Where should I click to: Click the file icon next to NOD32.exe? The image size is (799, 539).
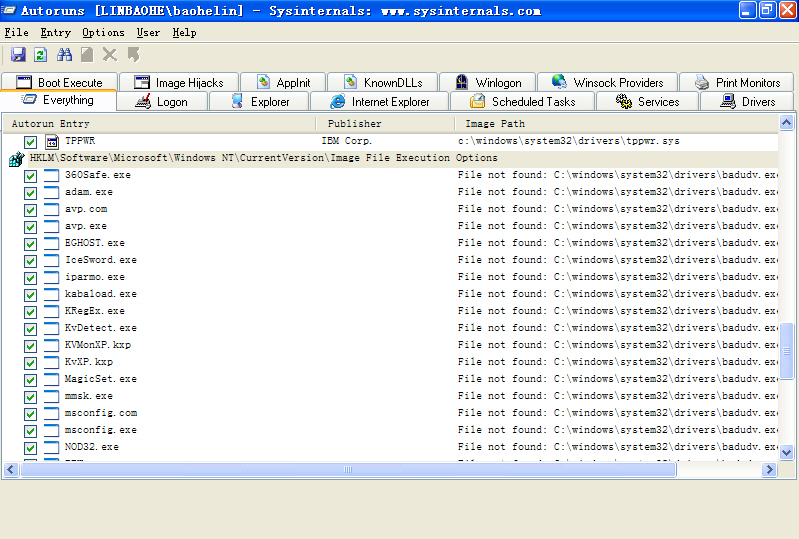[51, 447]
